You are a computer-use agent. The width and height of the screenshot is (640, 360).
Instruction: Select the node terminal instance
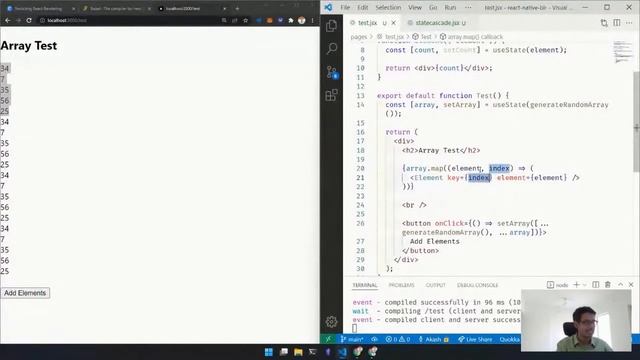tap(558, 285)
